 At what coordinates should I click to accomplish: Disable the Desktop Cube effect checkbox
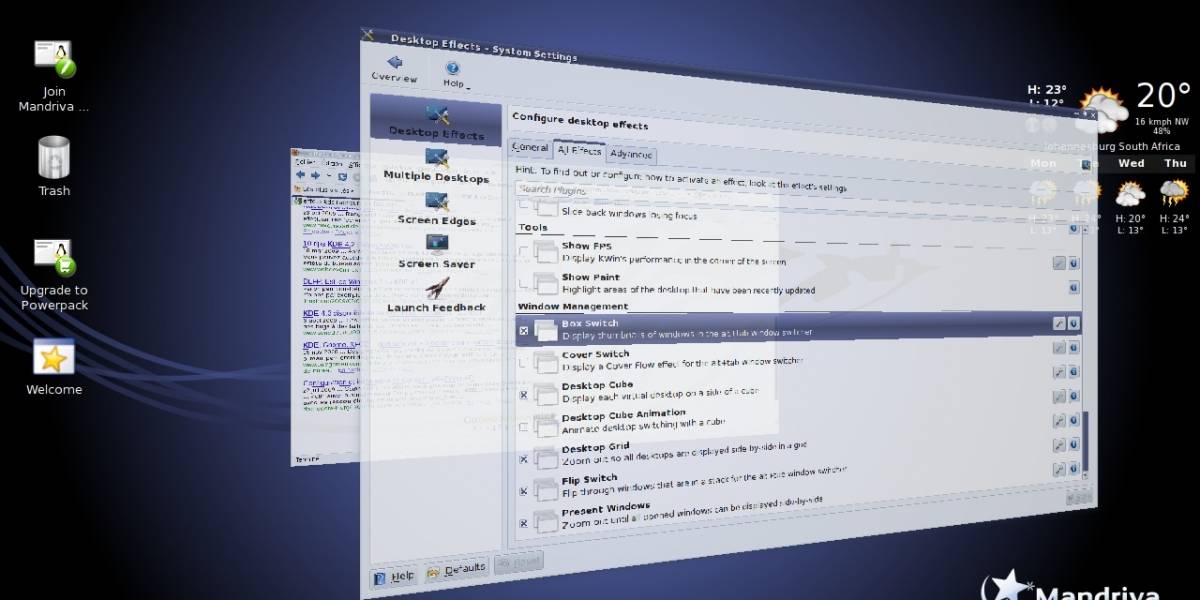coord(523,395)
